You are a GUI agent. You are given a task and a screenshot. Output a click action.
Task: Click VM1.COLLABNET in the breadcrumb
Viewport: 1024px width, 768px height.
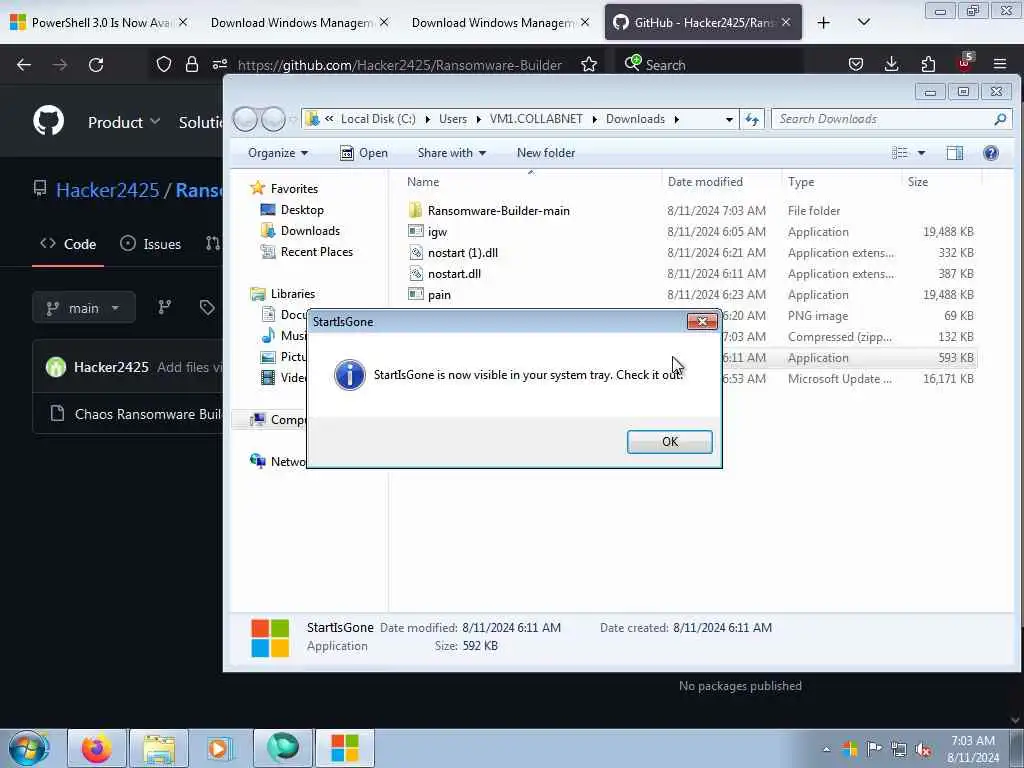536,119
